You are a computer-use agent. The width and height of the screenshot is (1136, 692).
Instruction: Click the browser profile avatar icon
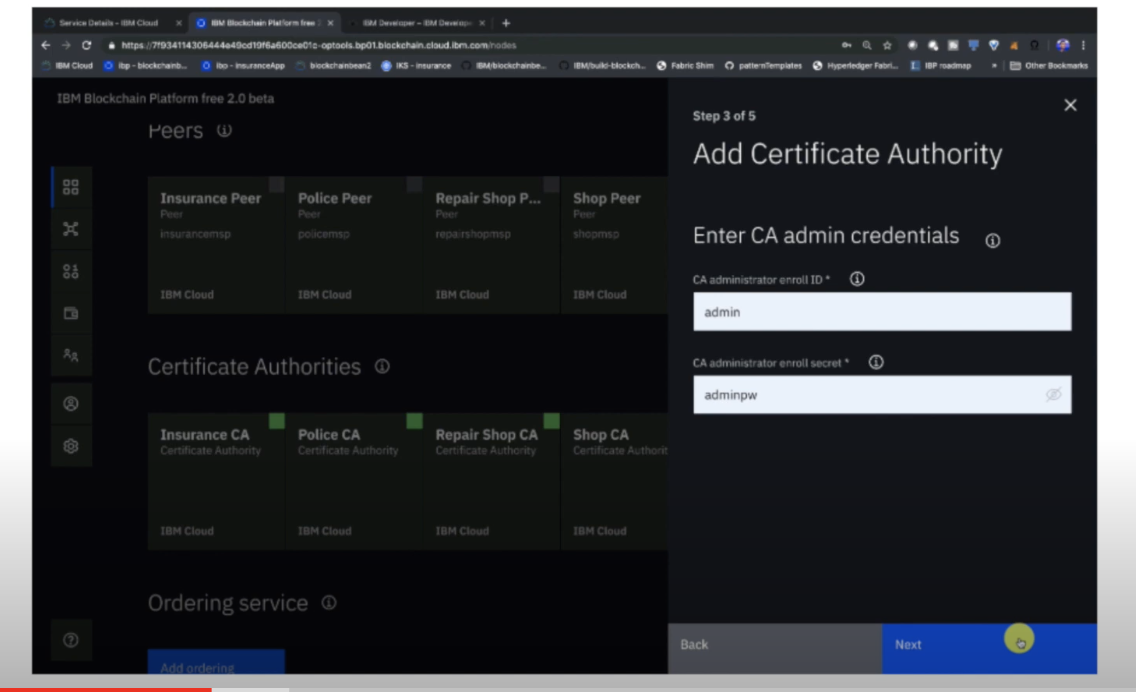1063,45
